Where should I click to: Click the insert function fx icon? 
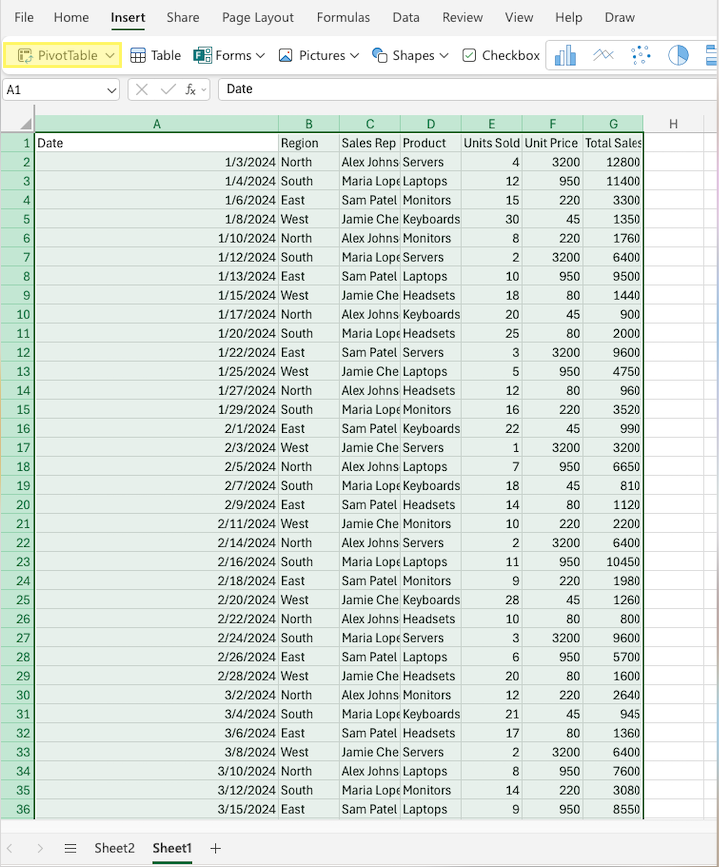190,90
